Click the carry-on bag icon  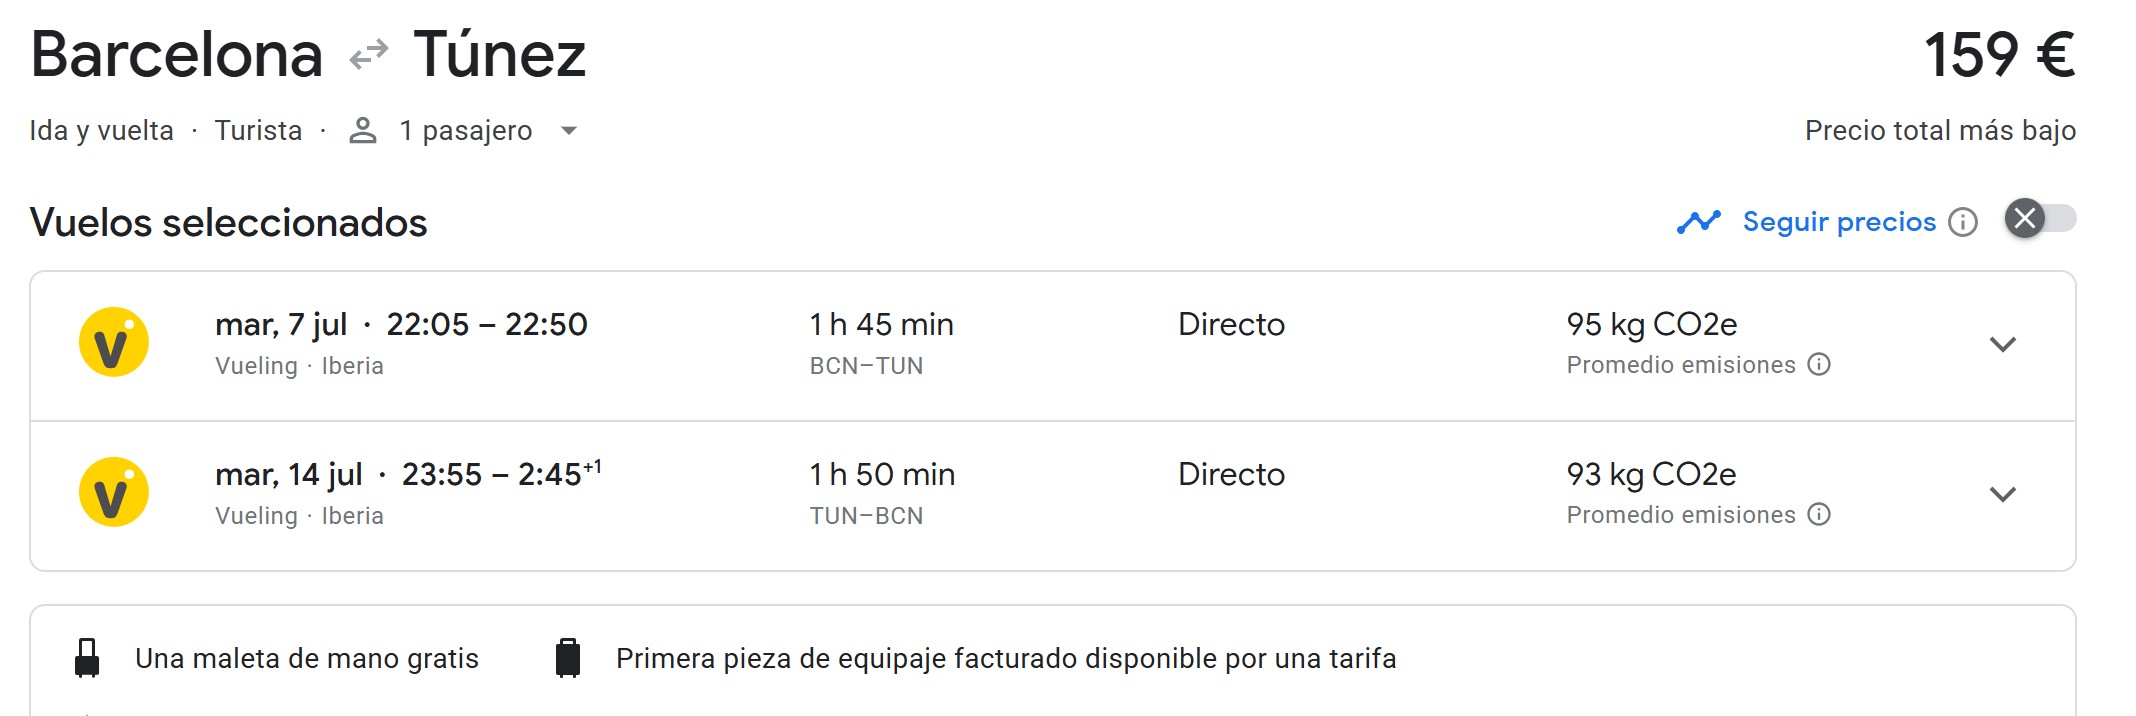click(x=87, y=658)
